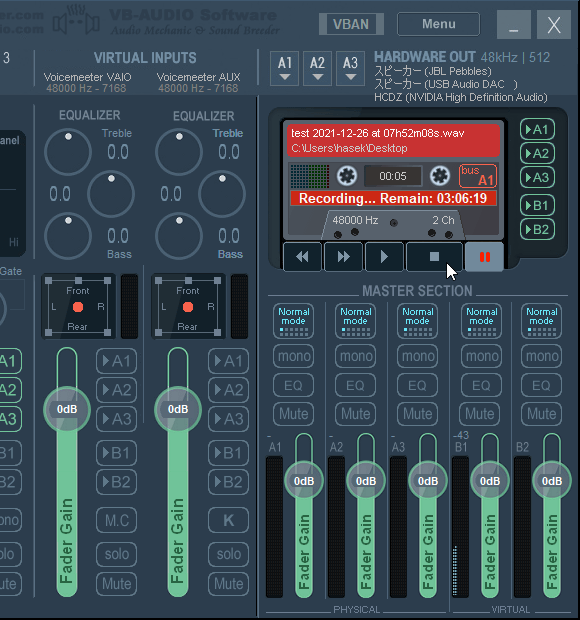Click the VAIO Front/Rear pan pad dot
The image size is (580, 620).
[78, 307]
